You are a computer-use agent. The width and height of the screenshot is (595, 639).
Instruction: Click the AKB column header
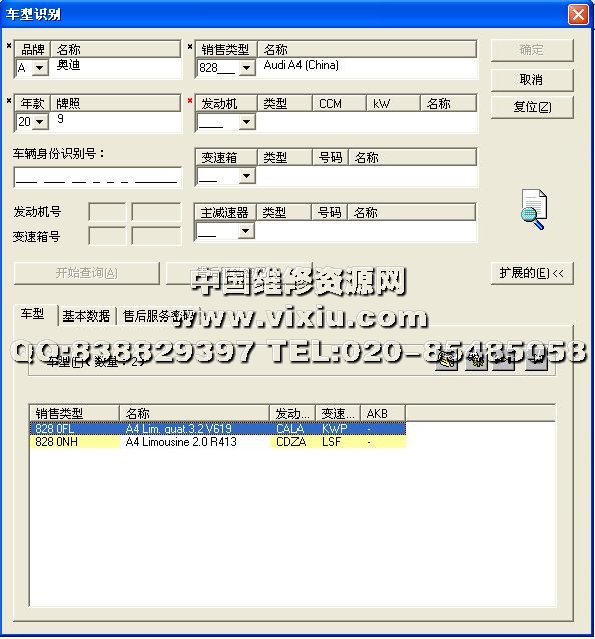[383, 413]
